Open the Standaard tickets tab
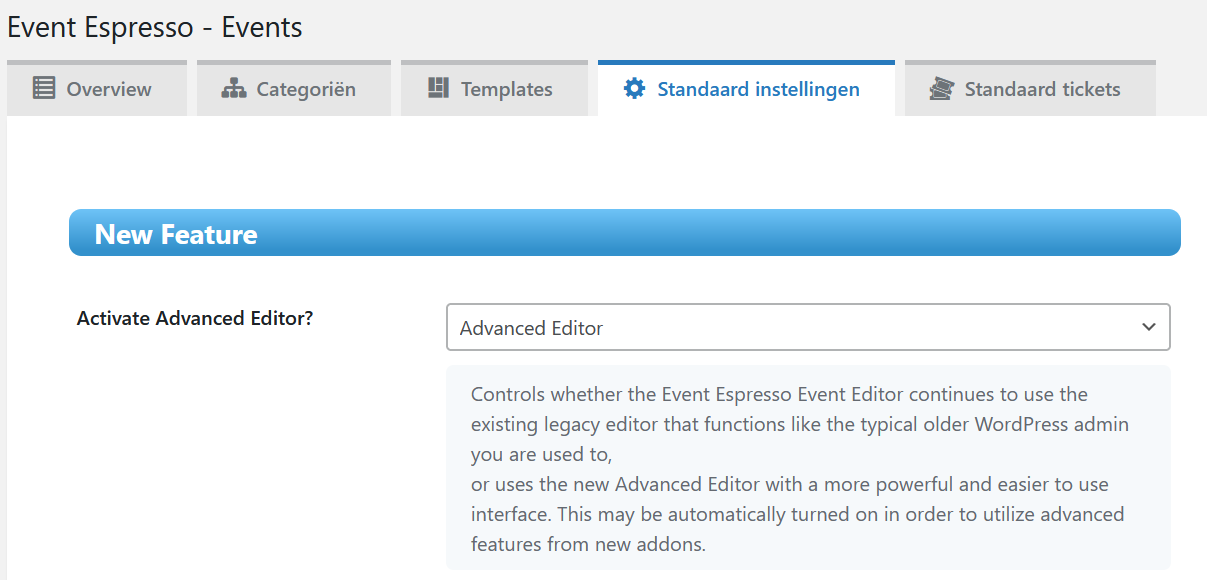 [1030, 88]
